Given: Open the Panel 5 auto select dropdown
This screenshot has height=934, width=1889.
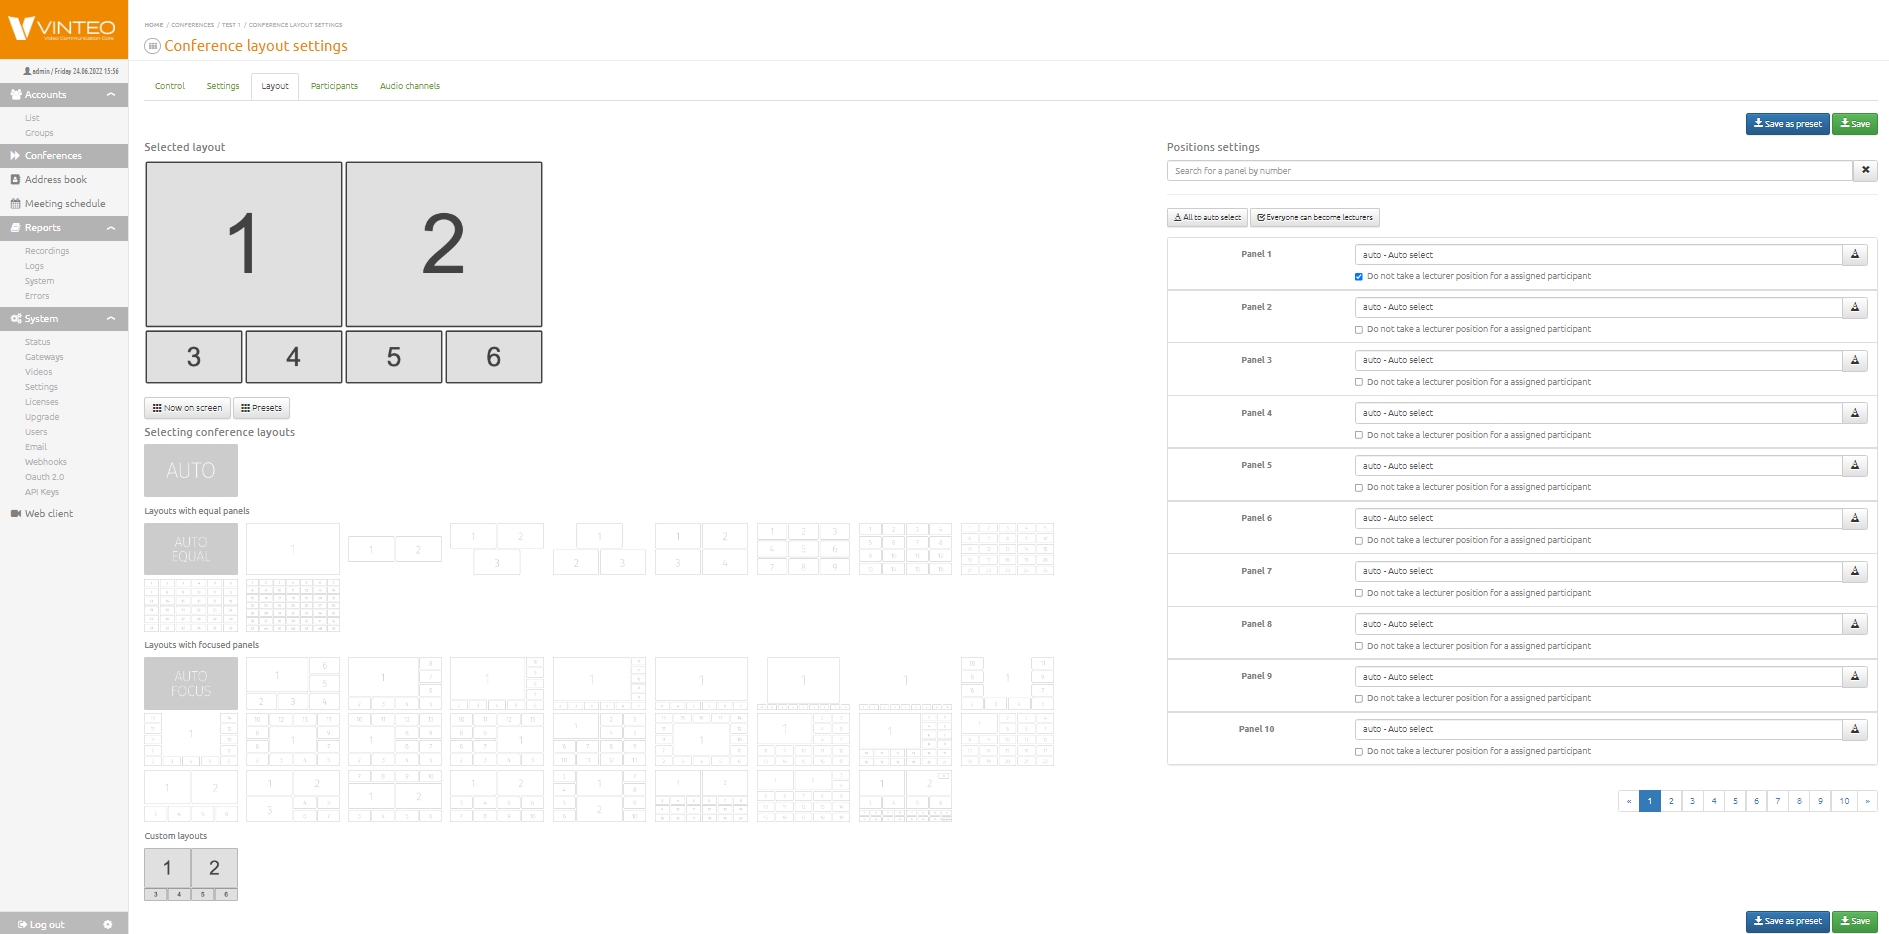Looking at the screenshot, I should (1598, 466).
